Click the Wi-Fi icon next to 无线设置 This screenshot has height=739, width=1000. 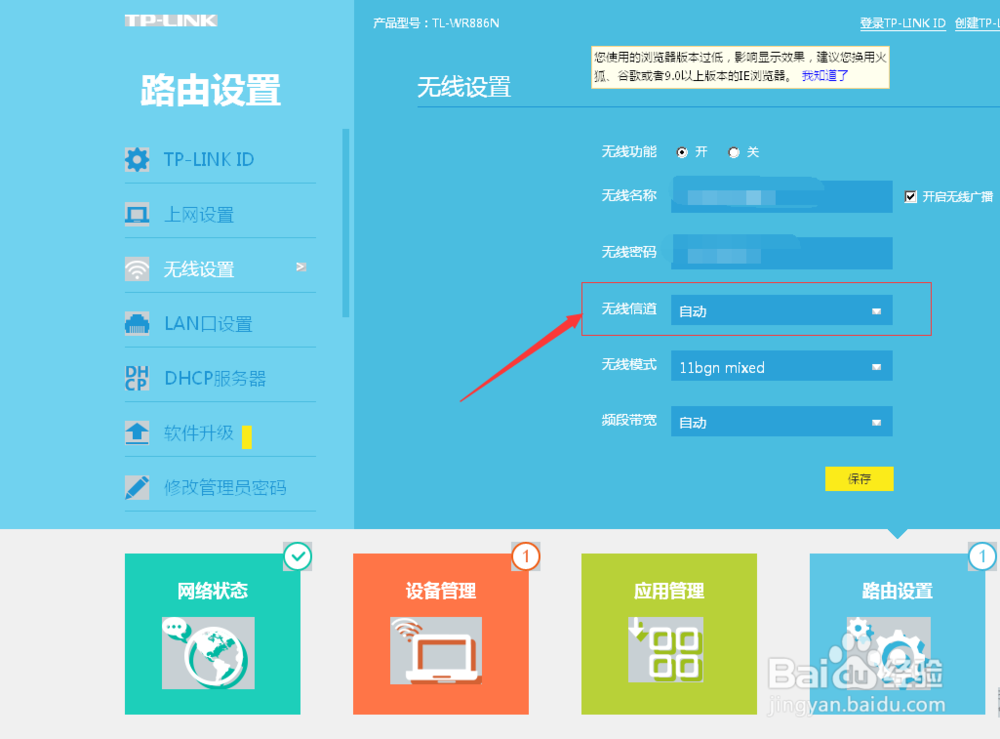pyautogui.click(x=137, y=268)
